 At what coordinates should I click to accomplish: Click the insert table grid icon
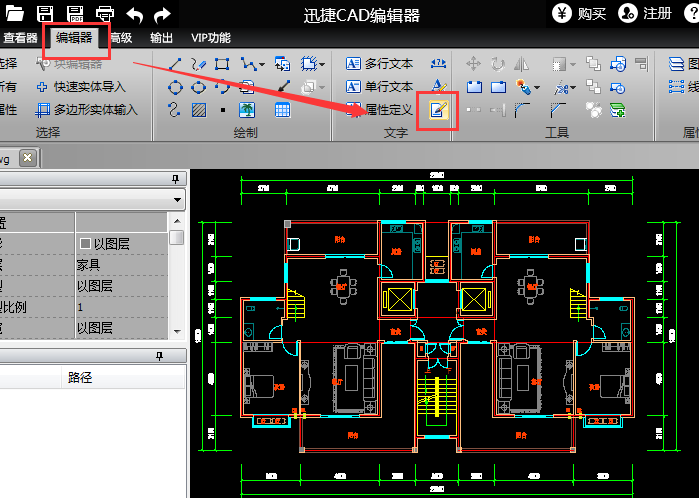pos(282,109)
